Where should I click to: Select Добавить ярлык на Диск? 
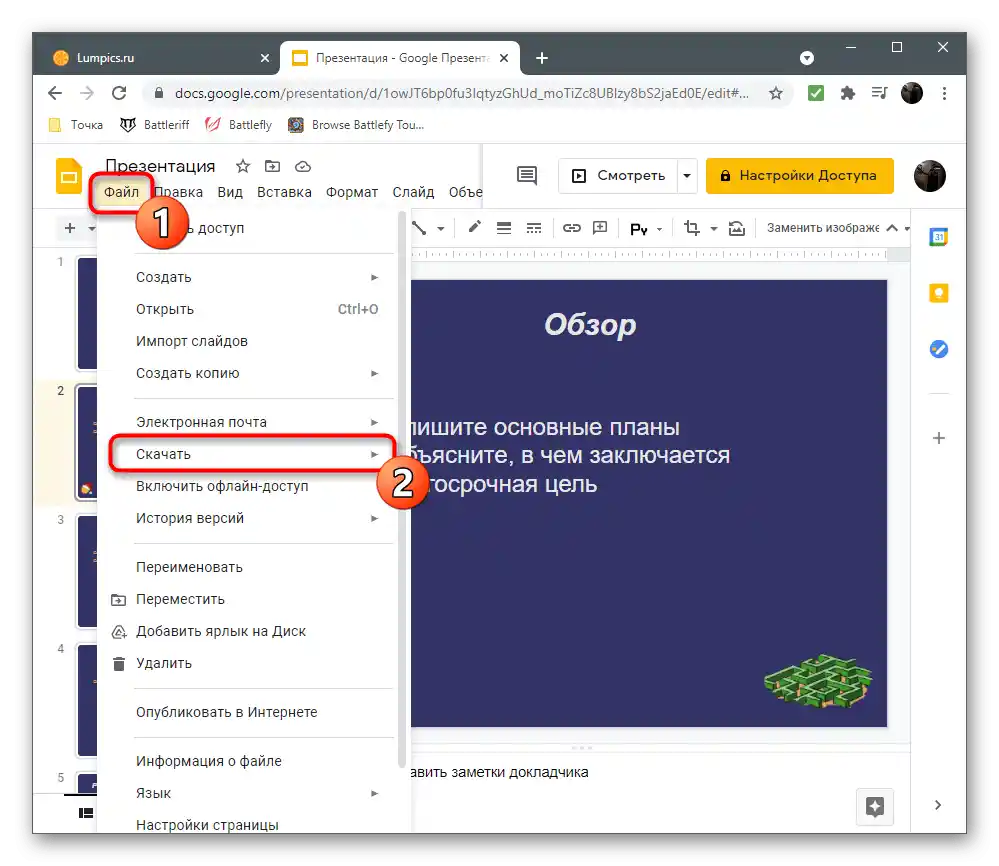coord(253,631)
